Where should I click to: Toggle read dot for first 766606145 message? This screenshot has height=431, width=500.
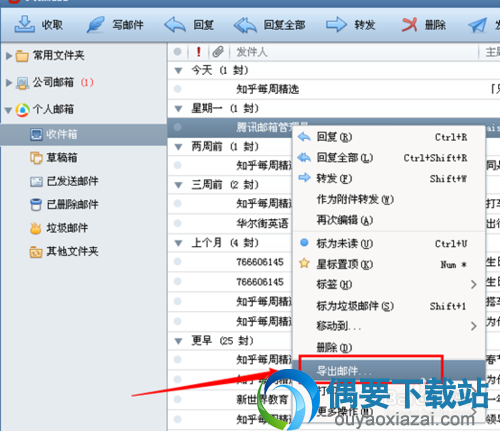[x=178, y=262]
